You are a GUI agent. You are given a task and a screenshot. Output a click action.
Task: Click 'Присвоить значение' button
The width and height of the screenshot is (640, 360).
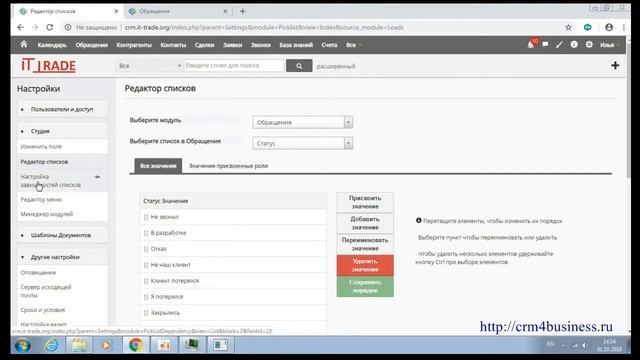point(365,202)
